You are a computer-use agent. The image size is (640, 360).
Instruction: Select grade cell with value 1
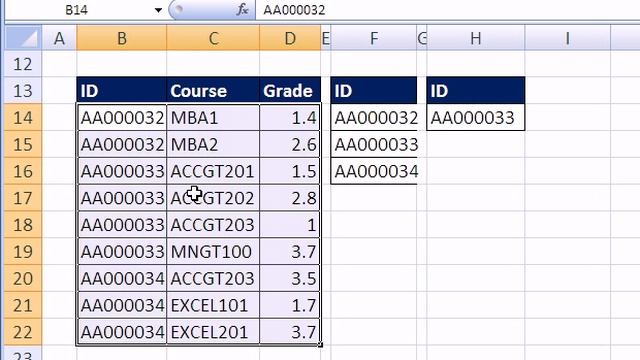[290, 224]
